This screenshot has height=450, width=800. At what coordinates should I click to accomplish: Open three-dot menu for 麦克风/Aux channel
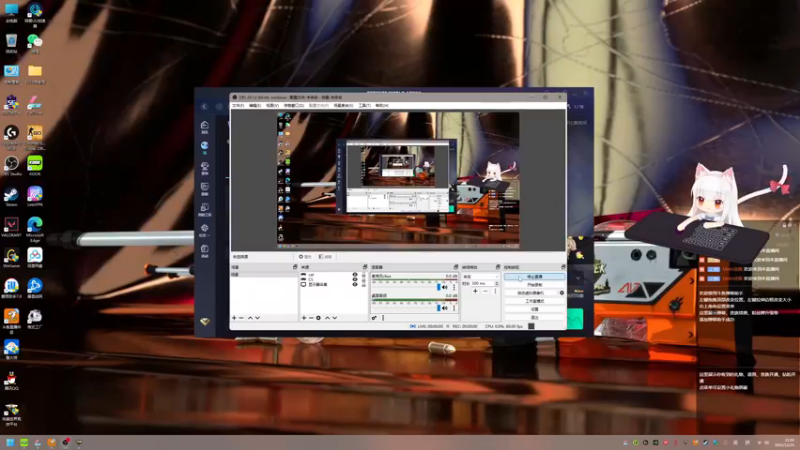454,288
